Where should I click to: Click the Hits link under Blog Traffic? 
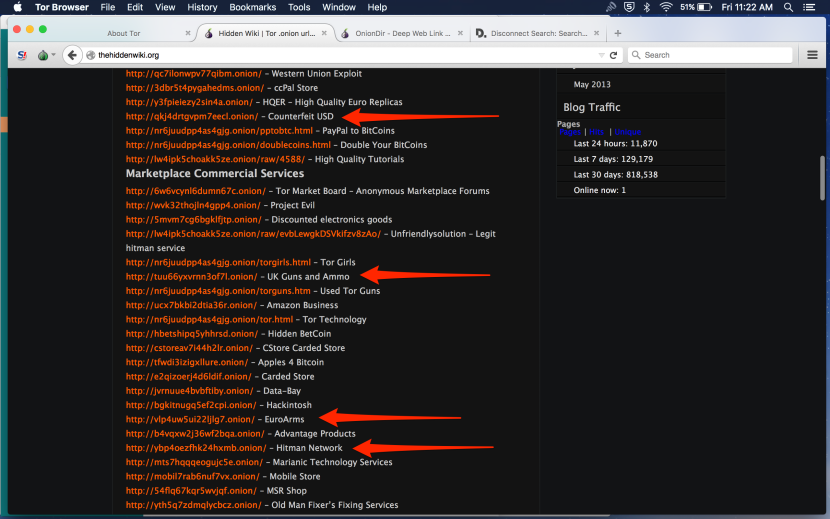tap(596, 132)
